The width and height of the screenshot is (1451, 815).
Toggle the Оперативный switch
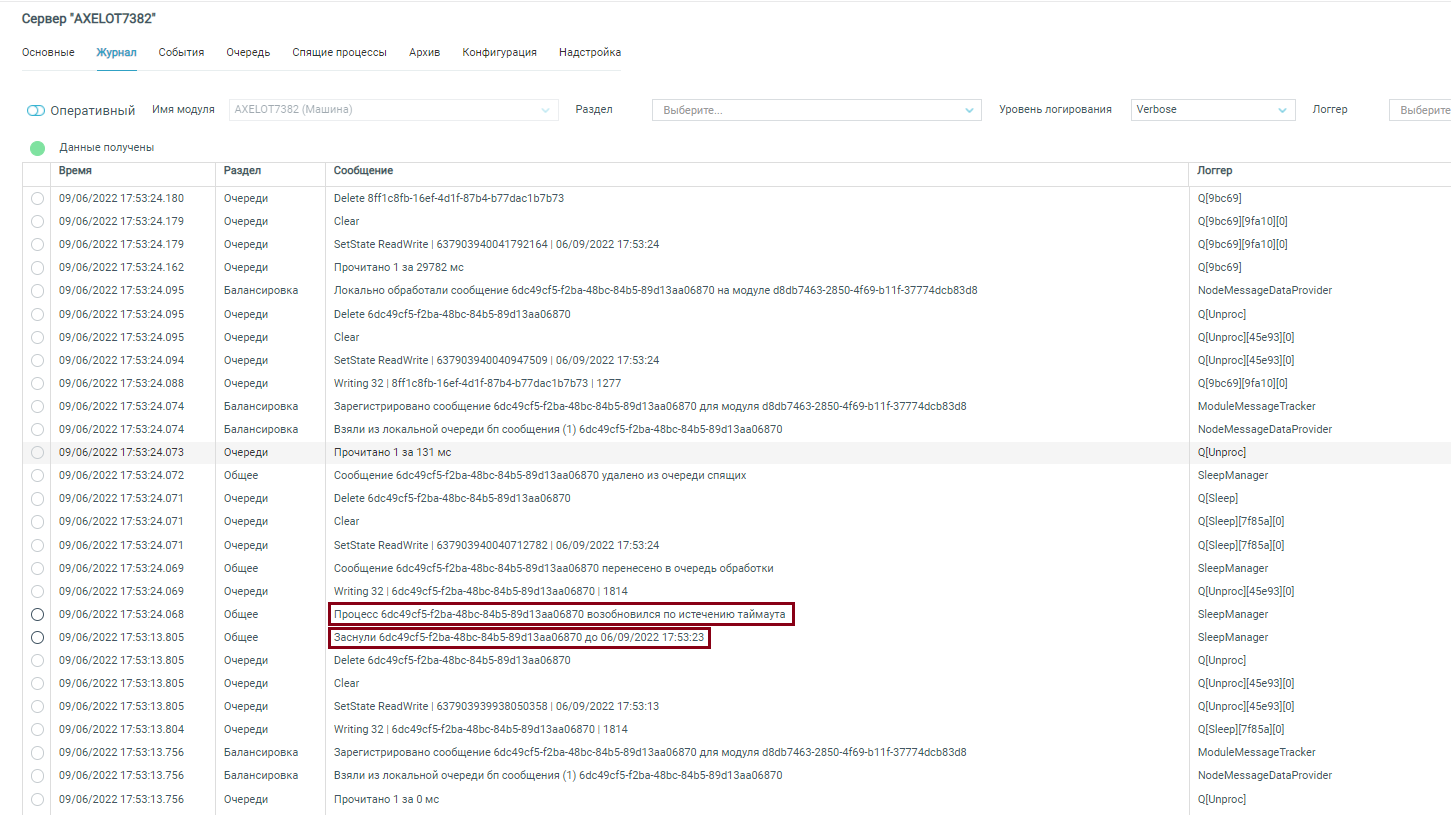point(37,110)
